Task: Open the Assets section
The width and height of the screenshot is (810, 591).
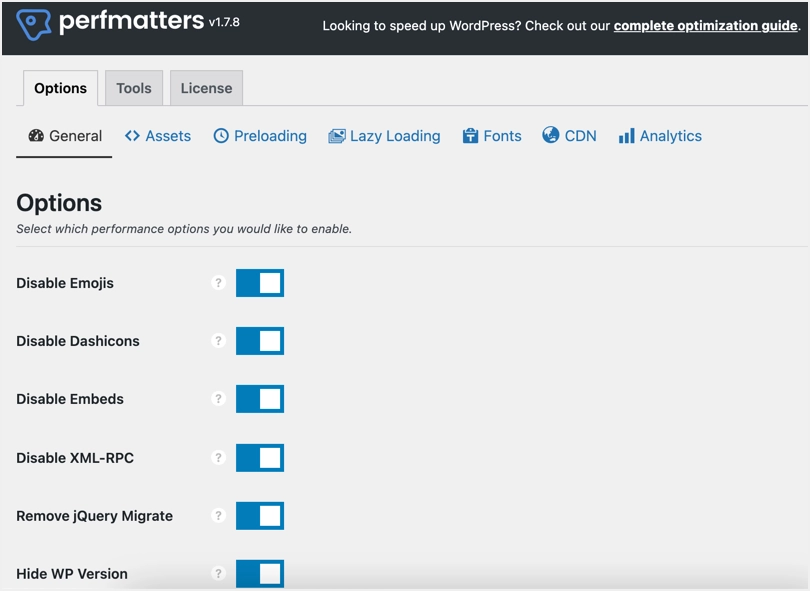Action: (158, 136)
